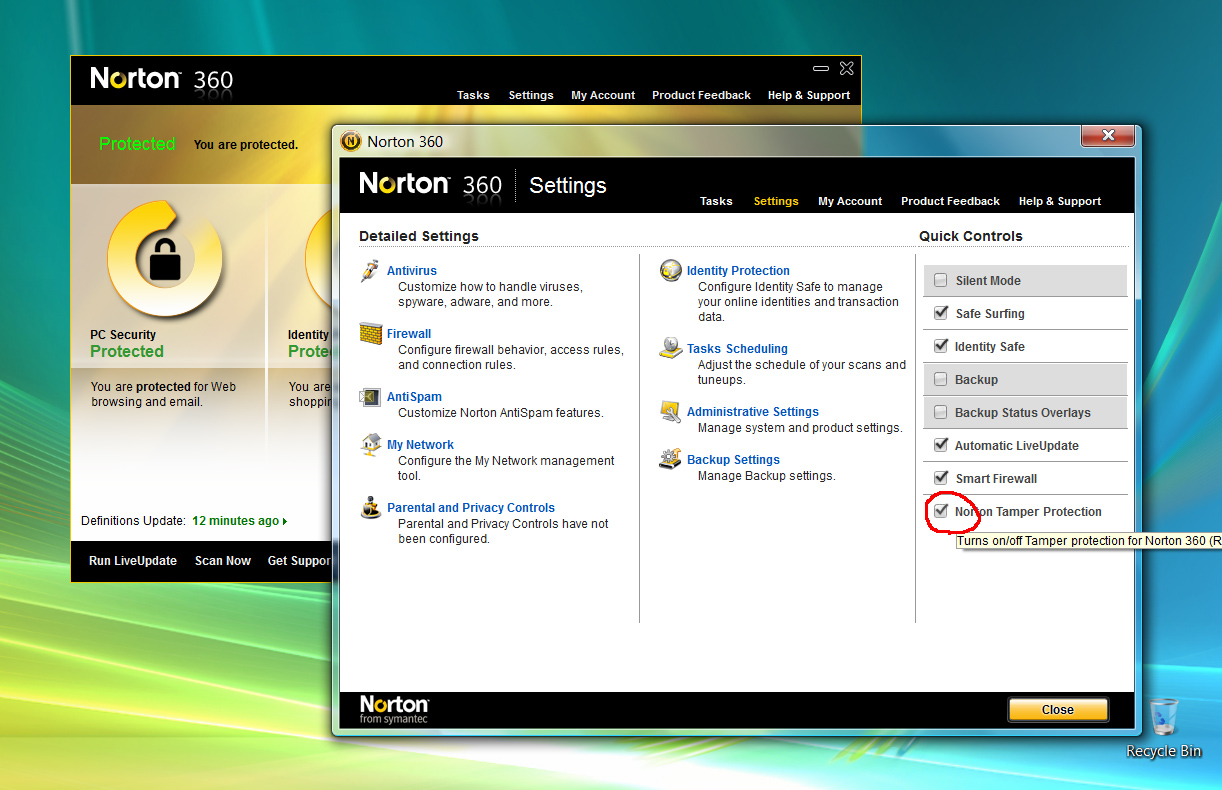The width and height of the screenshot is (1222, 790).
Task: Click the Smart Firewall label
Action: pyautogui.click(x=996, y=479)
